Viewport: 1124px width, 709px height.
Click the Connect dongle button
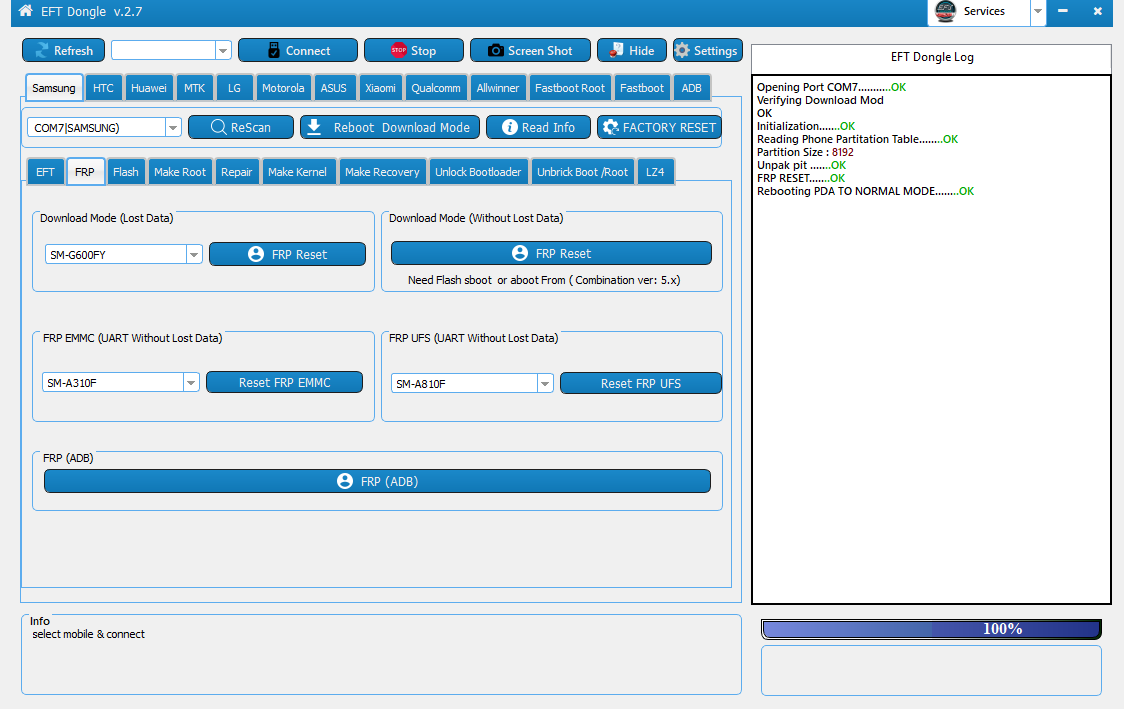point(297,50)
